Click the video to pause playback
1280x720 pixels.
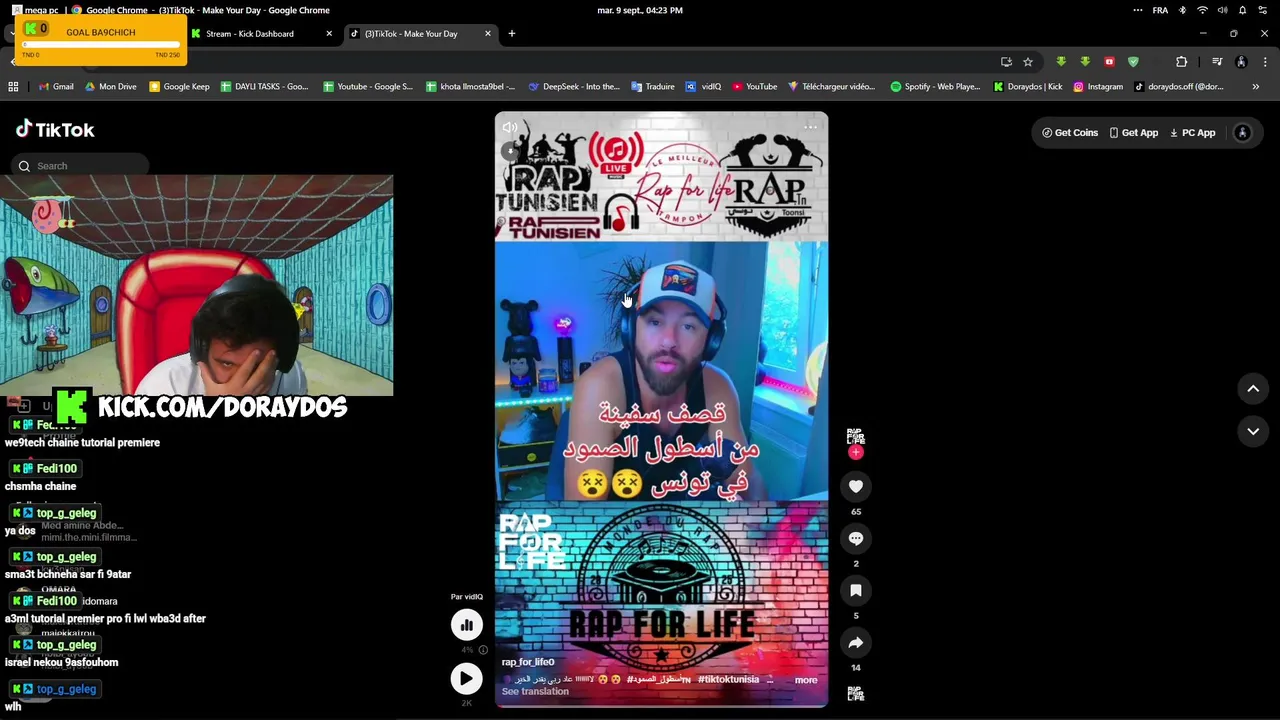(661, 371)
